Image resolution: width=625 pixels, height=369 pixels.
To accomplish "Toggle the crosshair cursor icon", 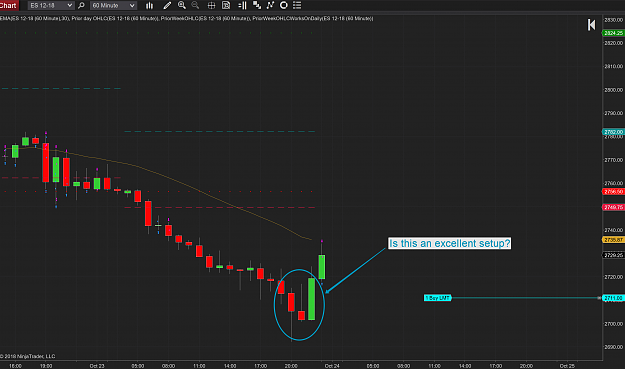I will pyautogui.click(x=212, y=5).
